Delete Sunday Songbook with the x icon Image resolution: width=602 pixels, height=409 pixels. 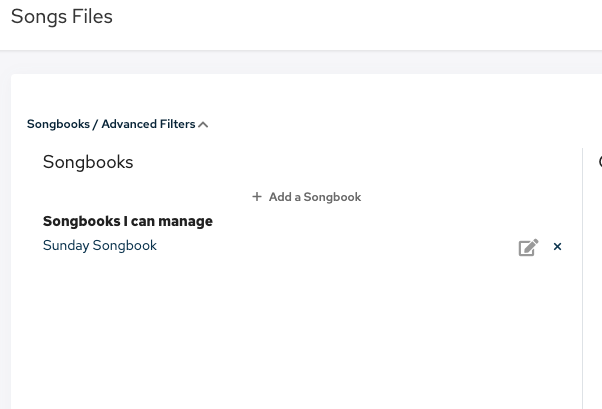[x=558, y=247]
